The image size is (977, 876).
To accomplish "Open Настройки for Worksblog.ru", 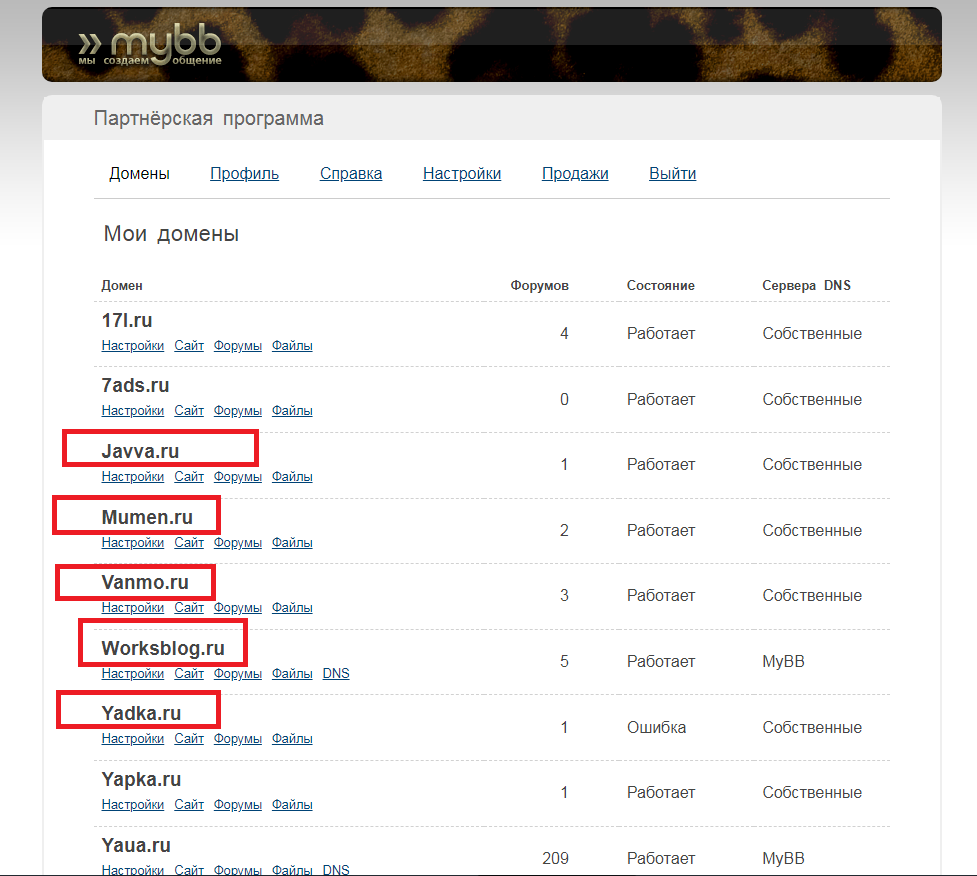I will pos(133,674).
